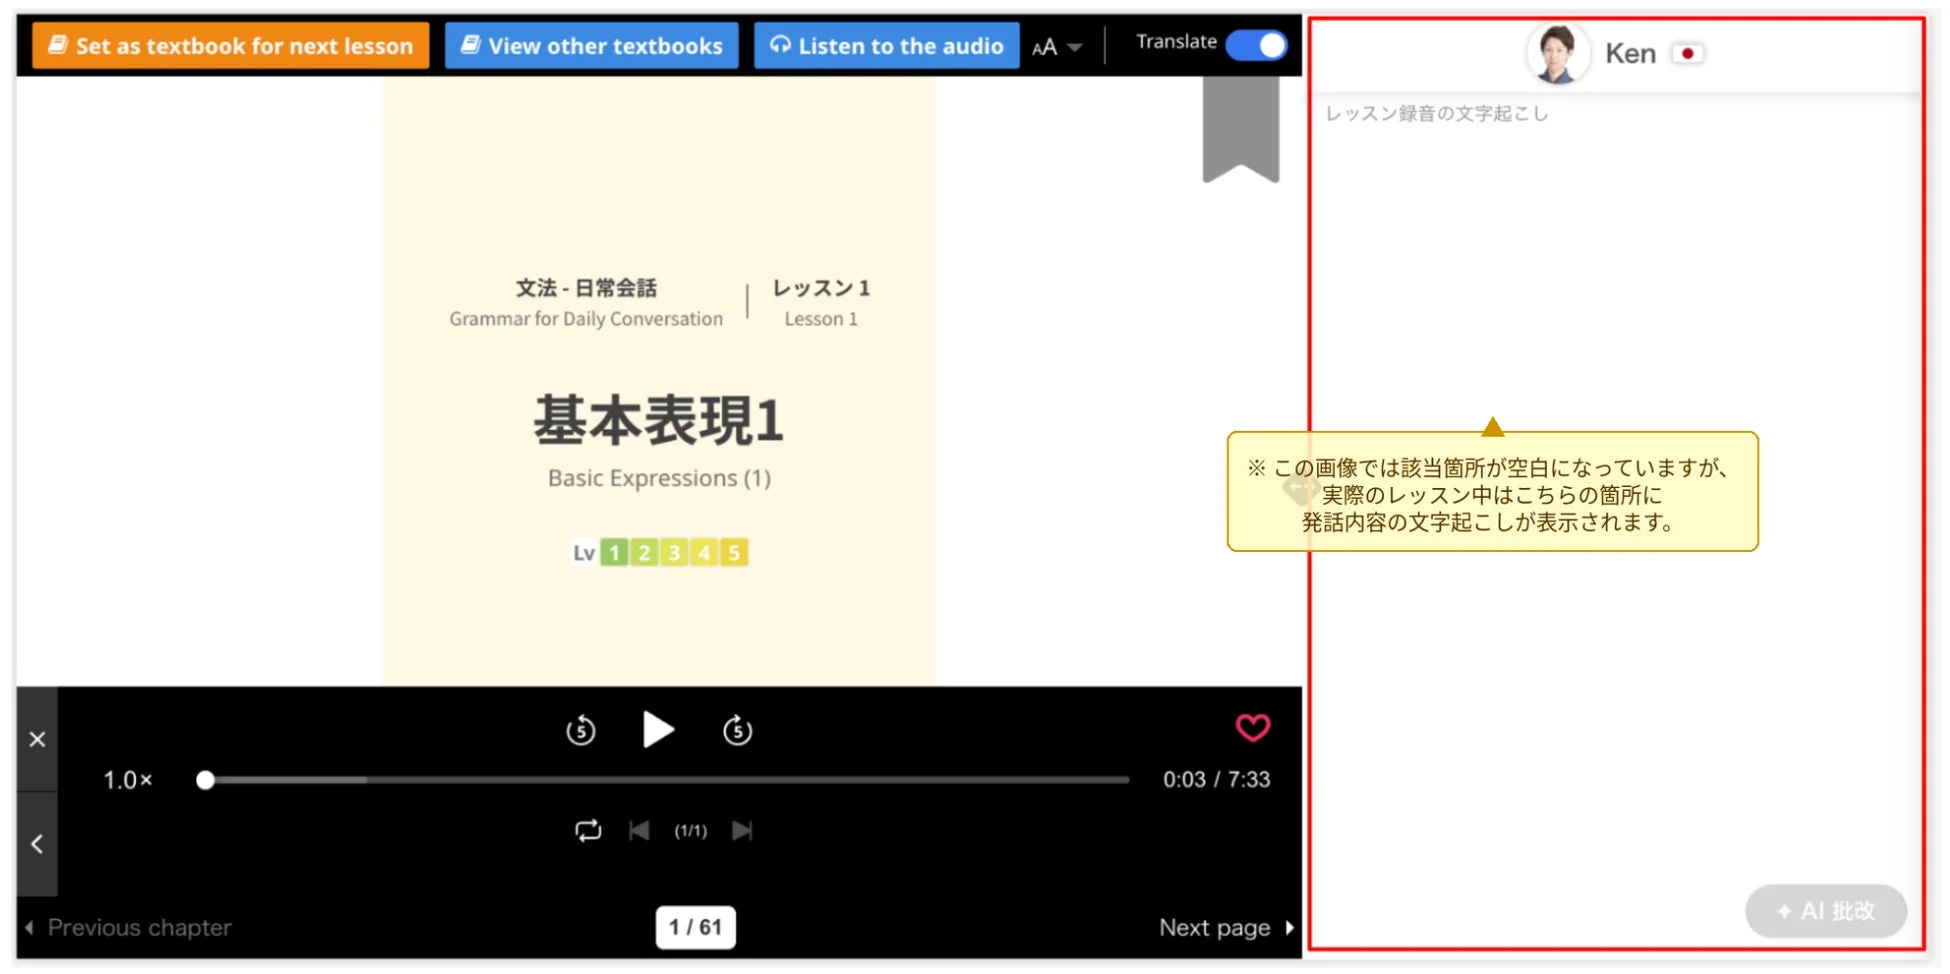Click the name Ken in header
The width and height of the screenshot is (1950, 974).
coord(1630,54)
